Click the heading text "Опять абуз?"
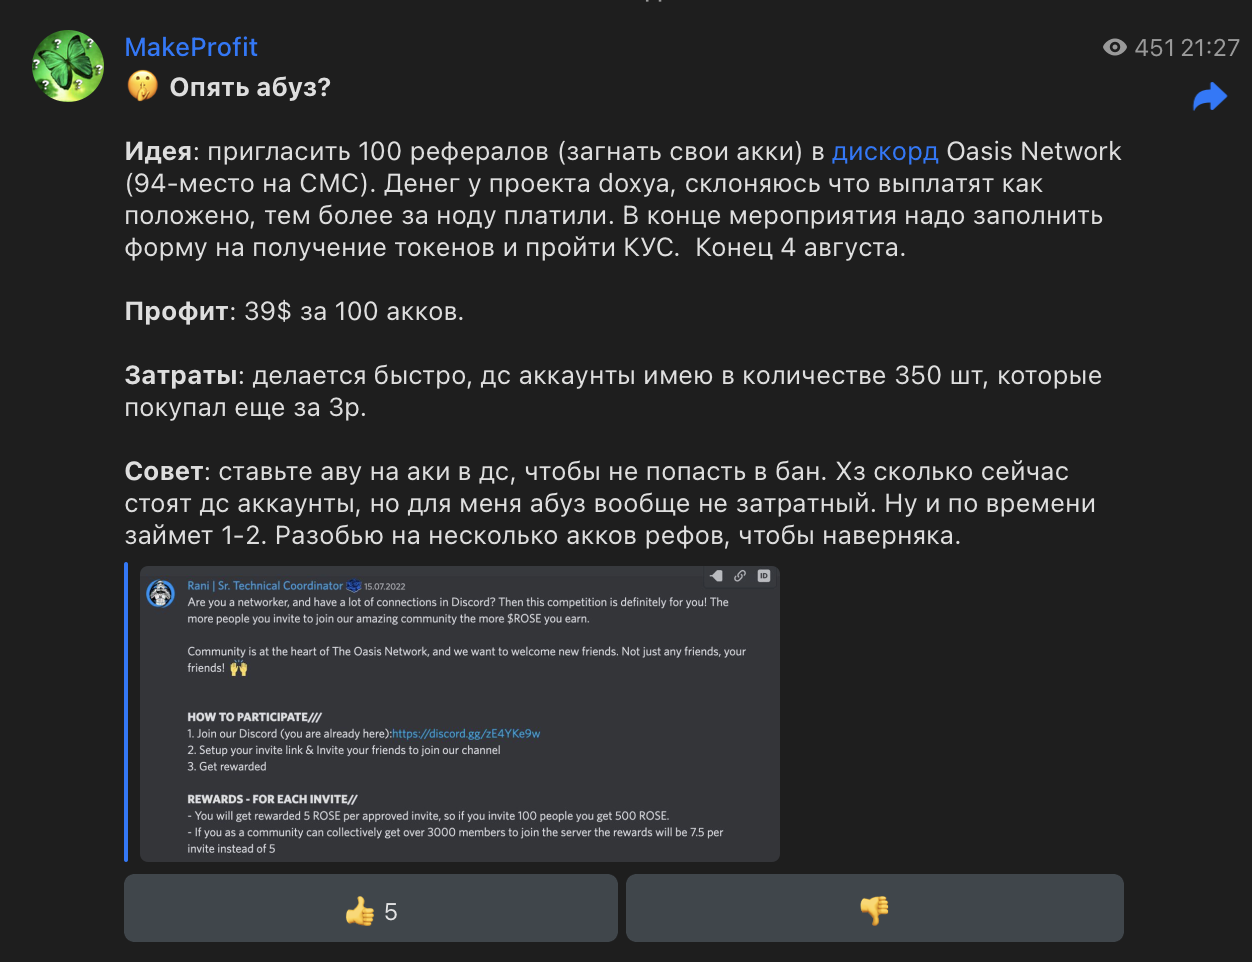Screen dimensions: 1252x962 pos(250,88)
